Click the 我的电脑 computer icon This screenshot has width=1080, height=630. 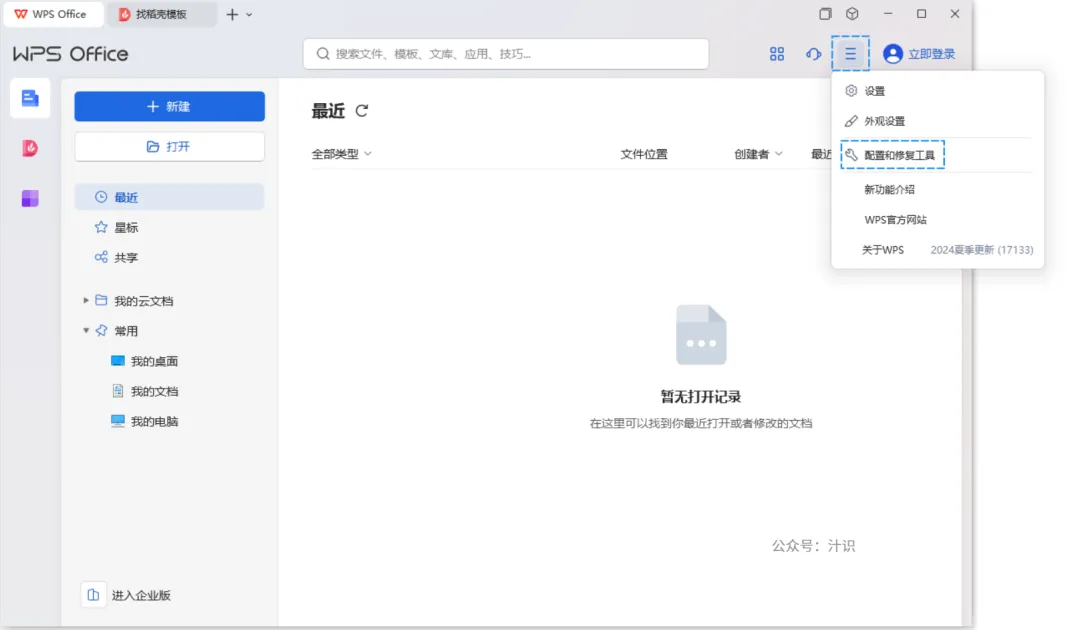118,421
